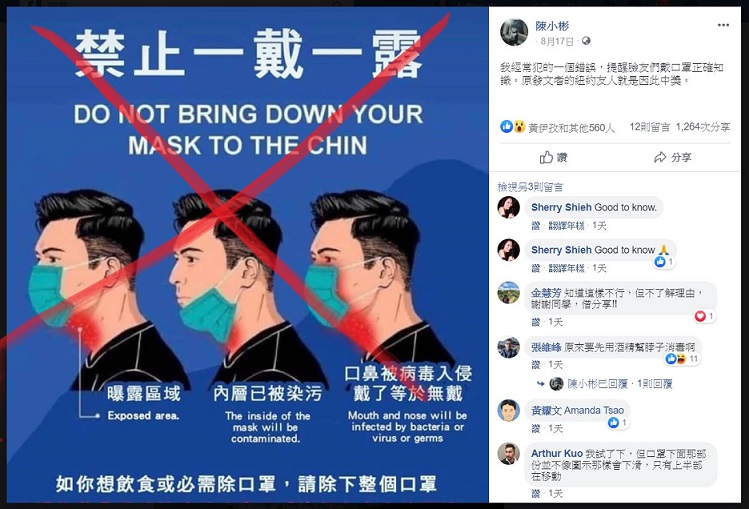Click the wow reaction emoji icon
749x509 pixels.
(x=519, y=127)
